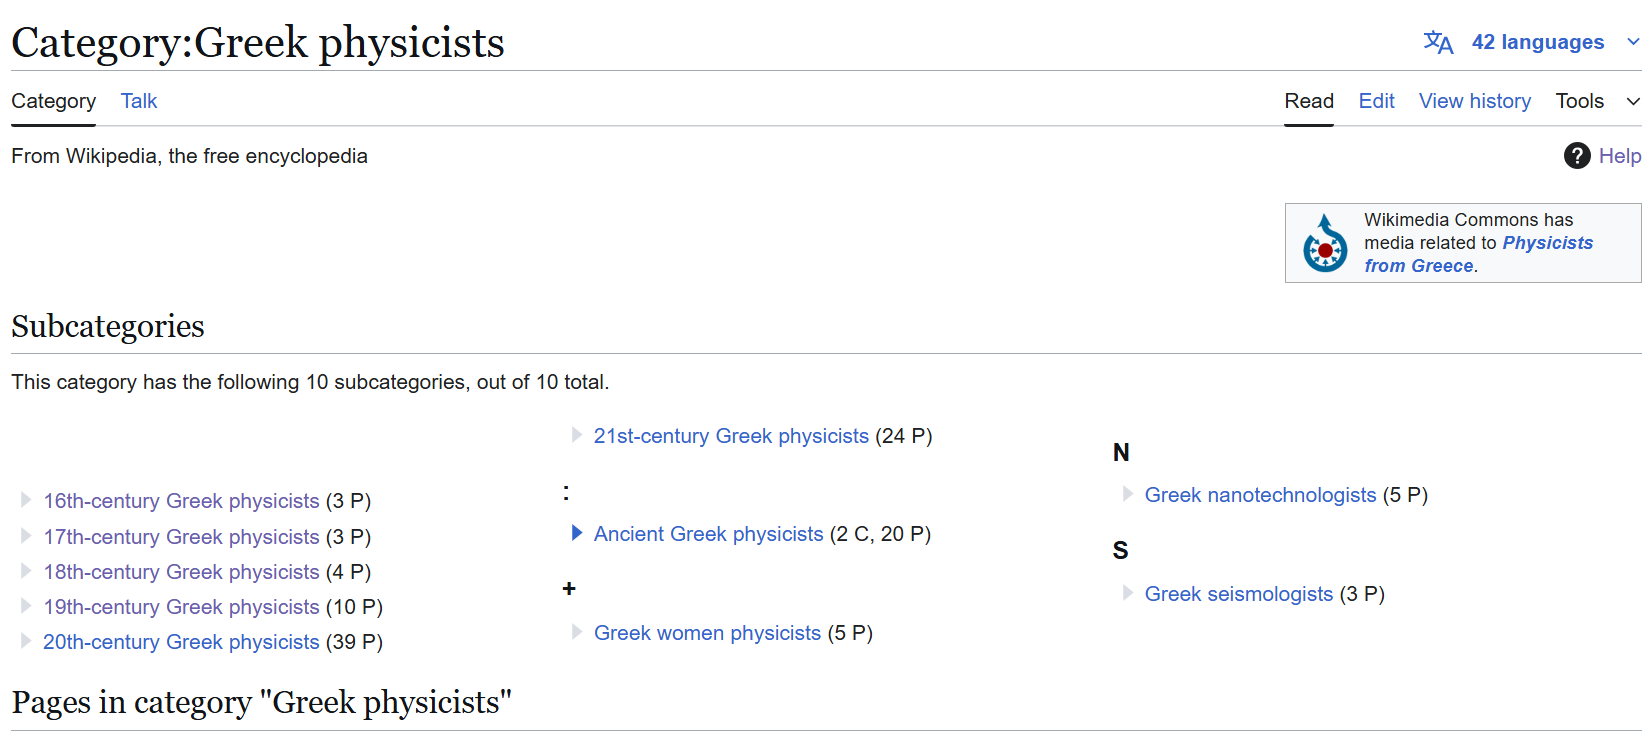Image resolution: width=1644 pixels, height=736 pixels.
Task: Click the Help question mark icon
Action: 1577,156
